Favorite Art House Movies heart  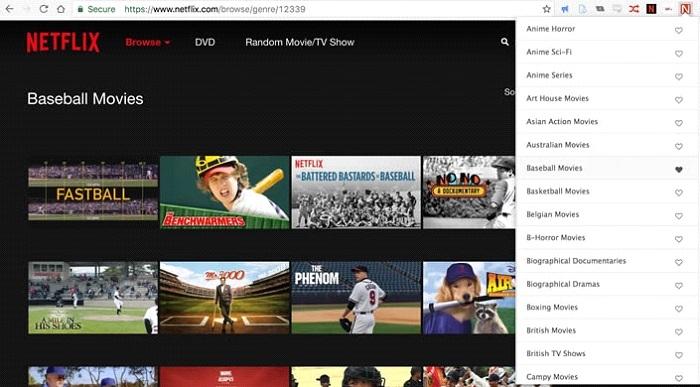click(x=679, y=100)
